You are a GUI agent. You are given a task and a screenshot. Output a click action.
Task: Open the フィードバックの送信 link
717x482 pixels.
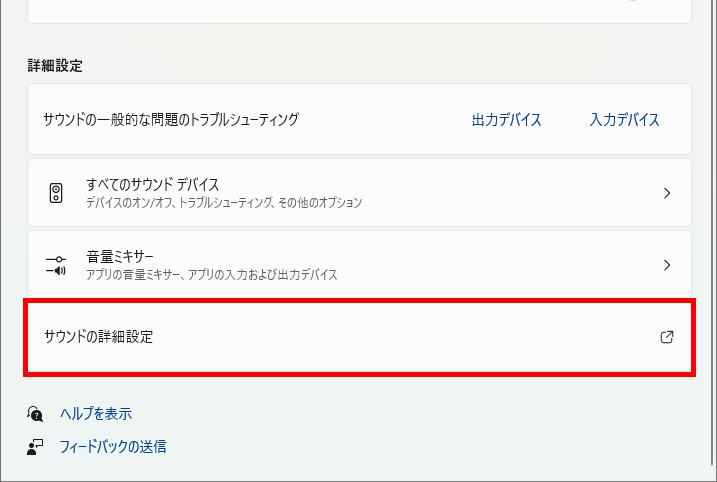coord(113,447)
